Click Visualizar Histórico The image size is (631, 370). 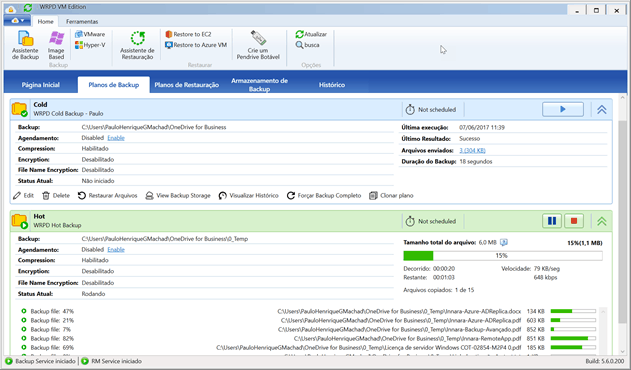coord(248,196)
